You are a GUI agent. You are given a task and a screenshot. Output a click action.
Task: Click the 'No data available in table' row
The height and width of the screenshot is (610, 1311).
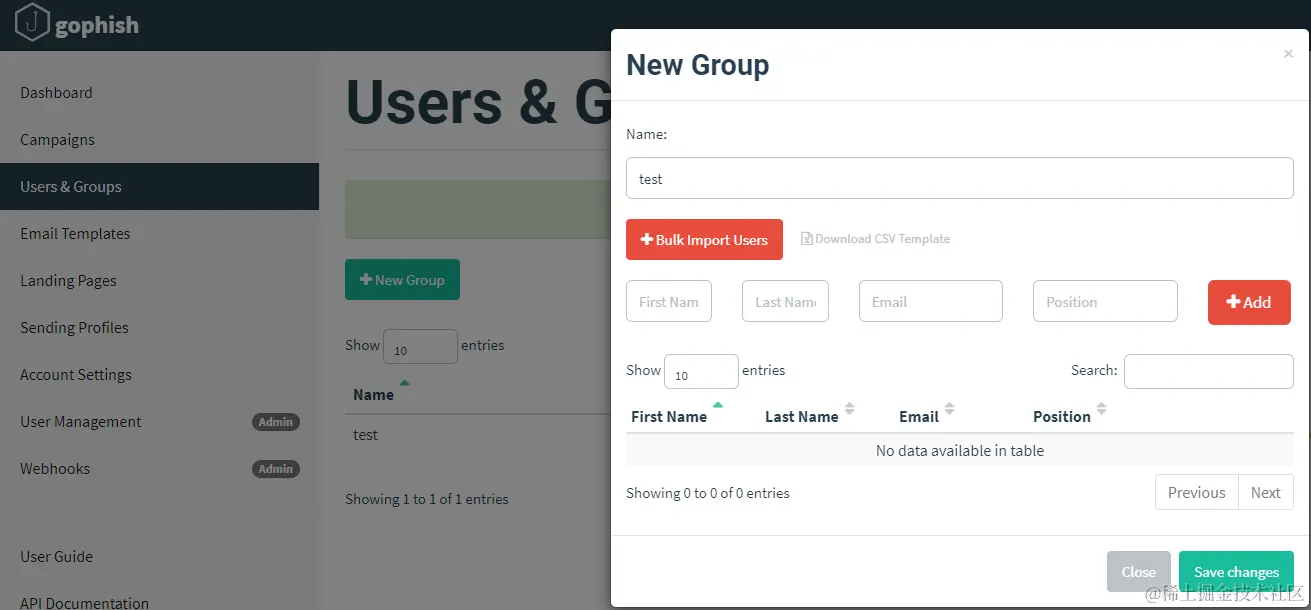[x=960, y=451]
